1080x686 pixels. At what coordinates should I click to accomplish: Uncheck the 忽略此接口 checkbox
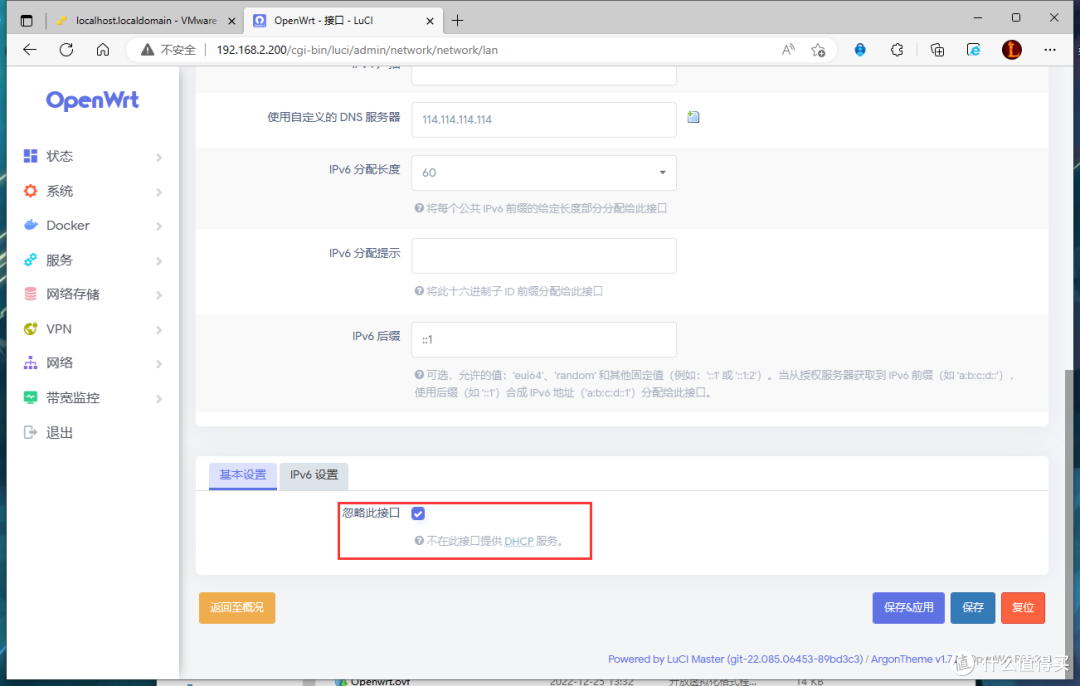pos(418,513)
